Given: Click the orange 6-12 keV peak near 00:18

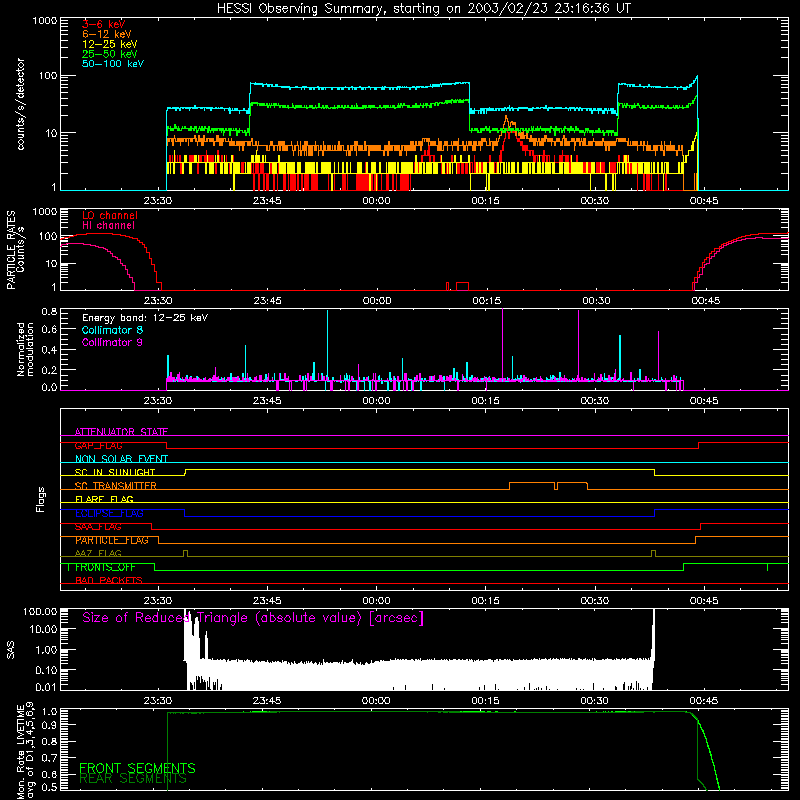Looking at the screenshot, I should tap(507, 120).
